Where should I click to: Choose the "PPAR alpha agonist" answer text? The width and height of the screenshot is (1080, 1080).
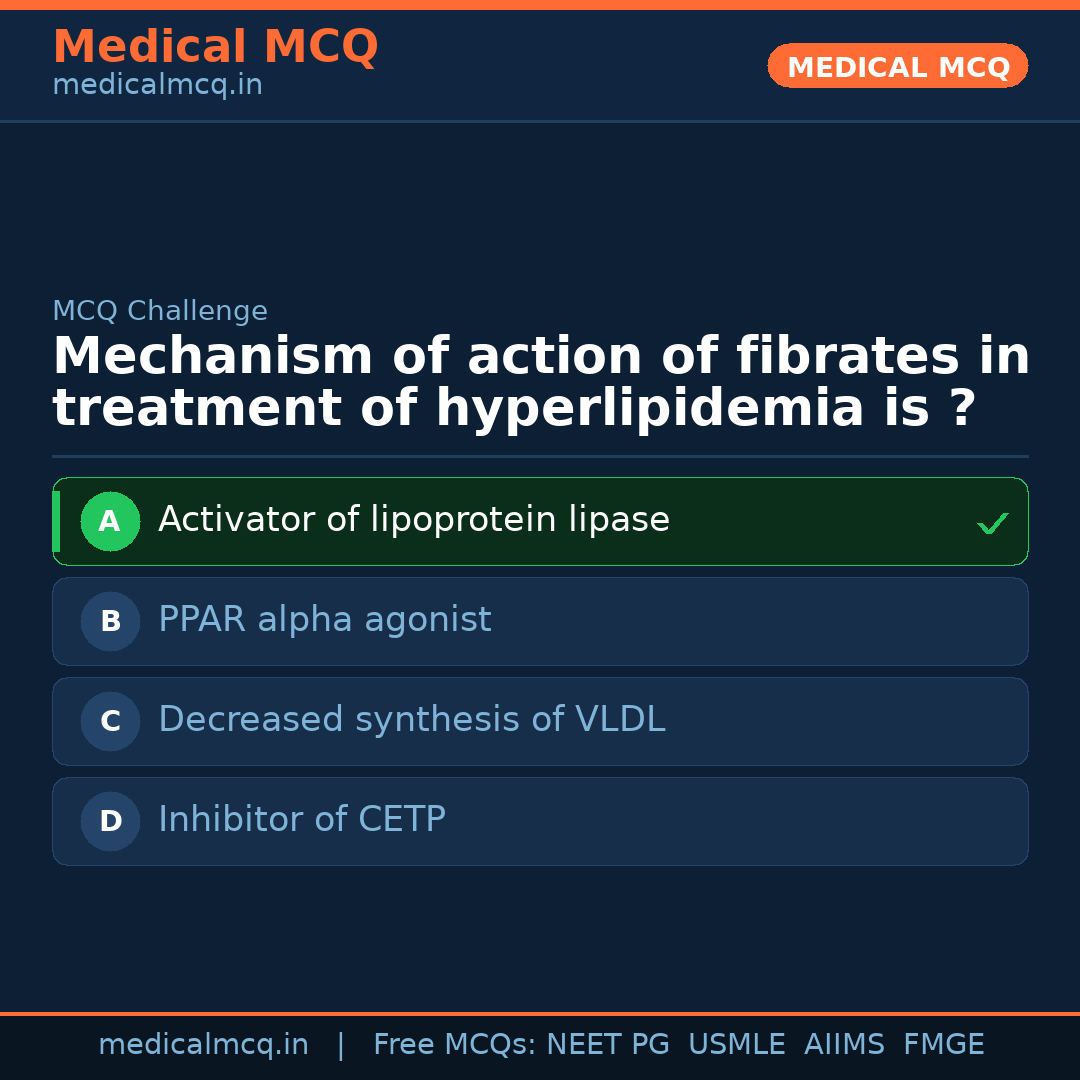tap(325, 620)
